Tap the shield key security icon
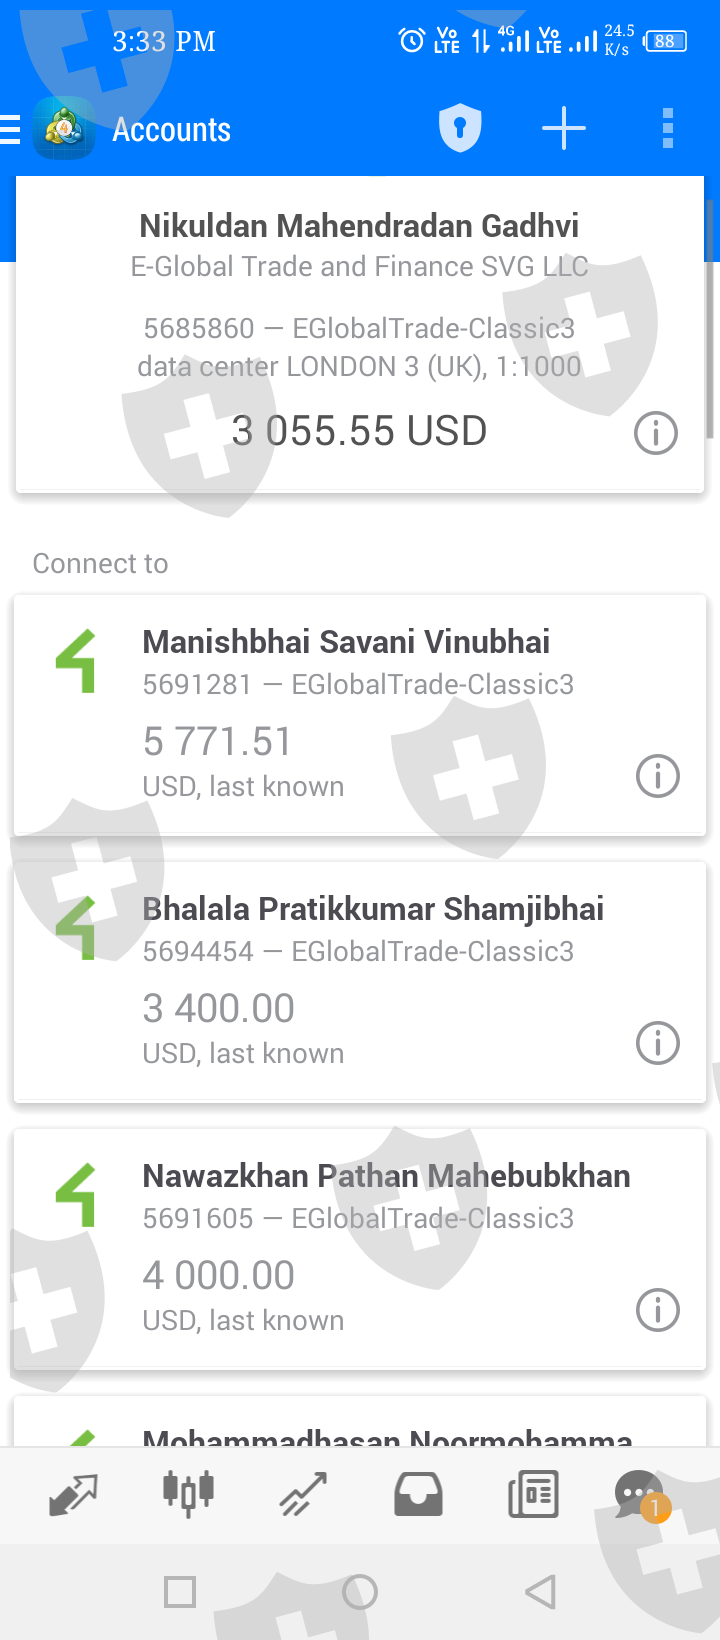This screenshot has width=720, height=1640. 460,129
